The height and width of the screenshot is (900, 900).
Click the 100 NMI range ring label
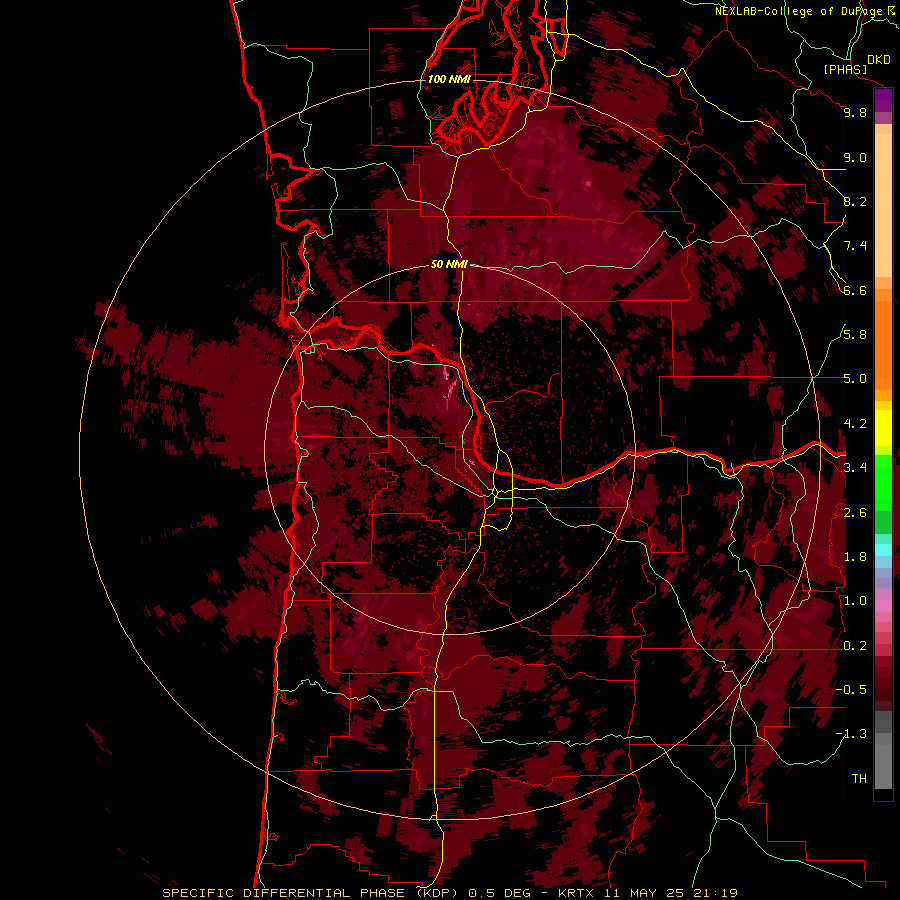449,79
